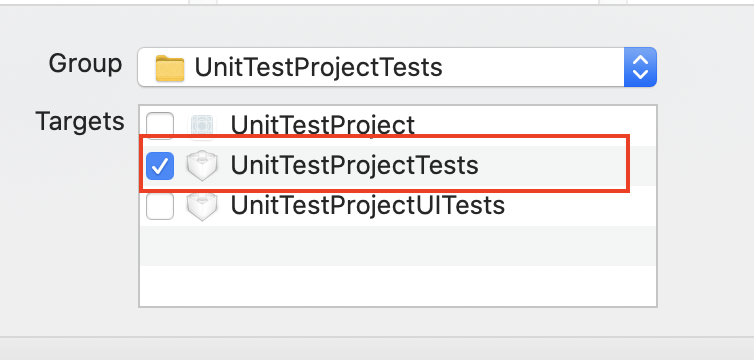Image resolution: width=754 pixels, height=360 pixels.
Task: Click the yellow folder icon in Group field
Action: click(170, 68)
